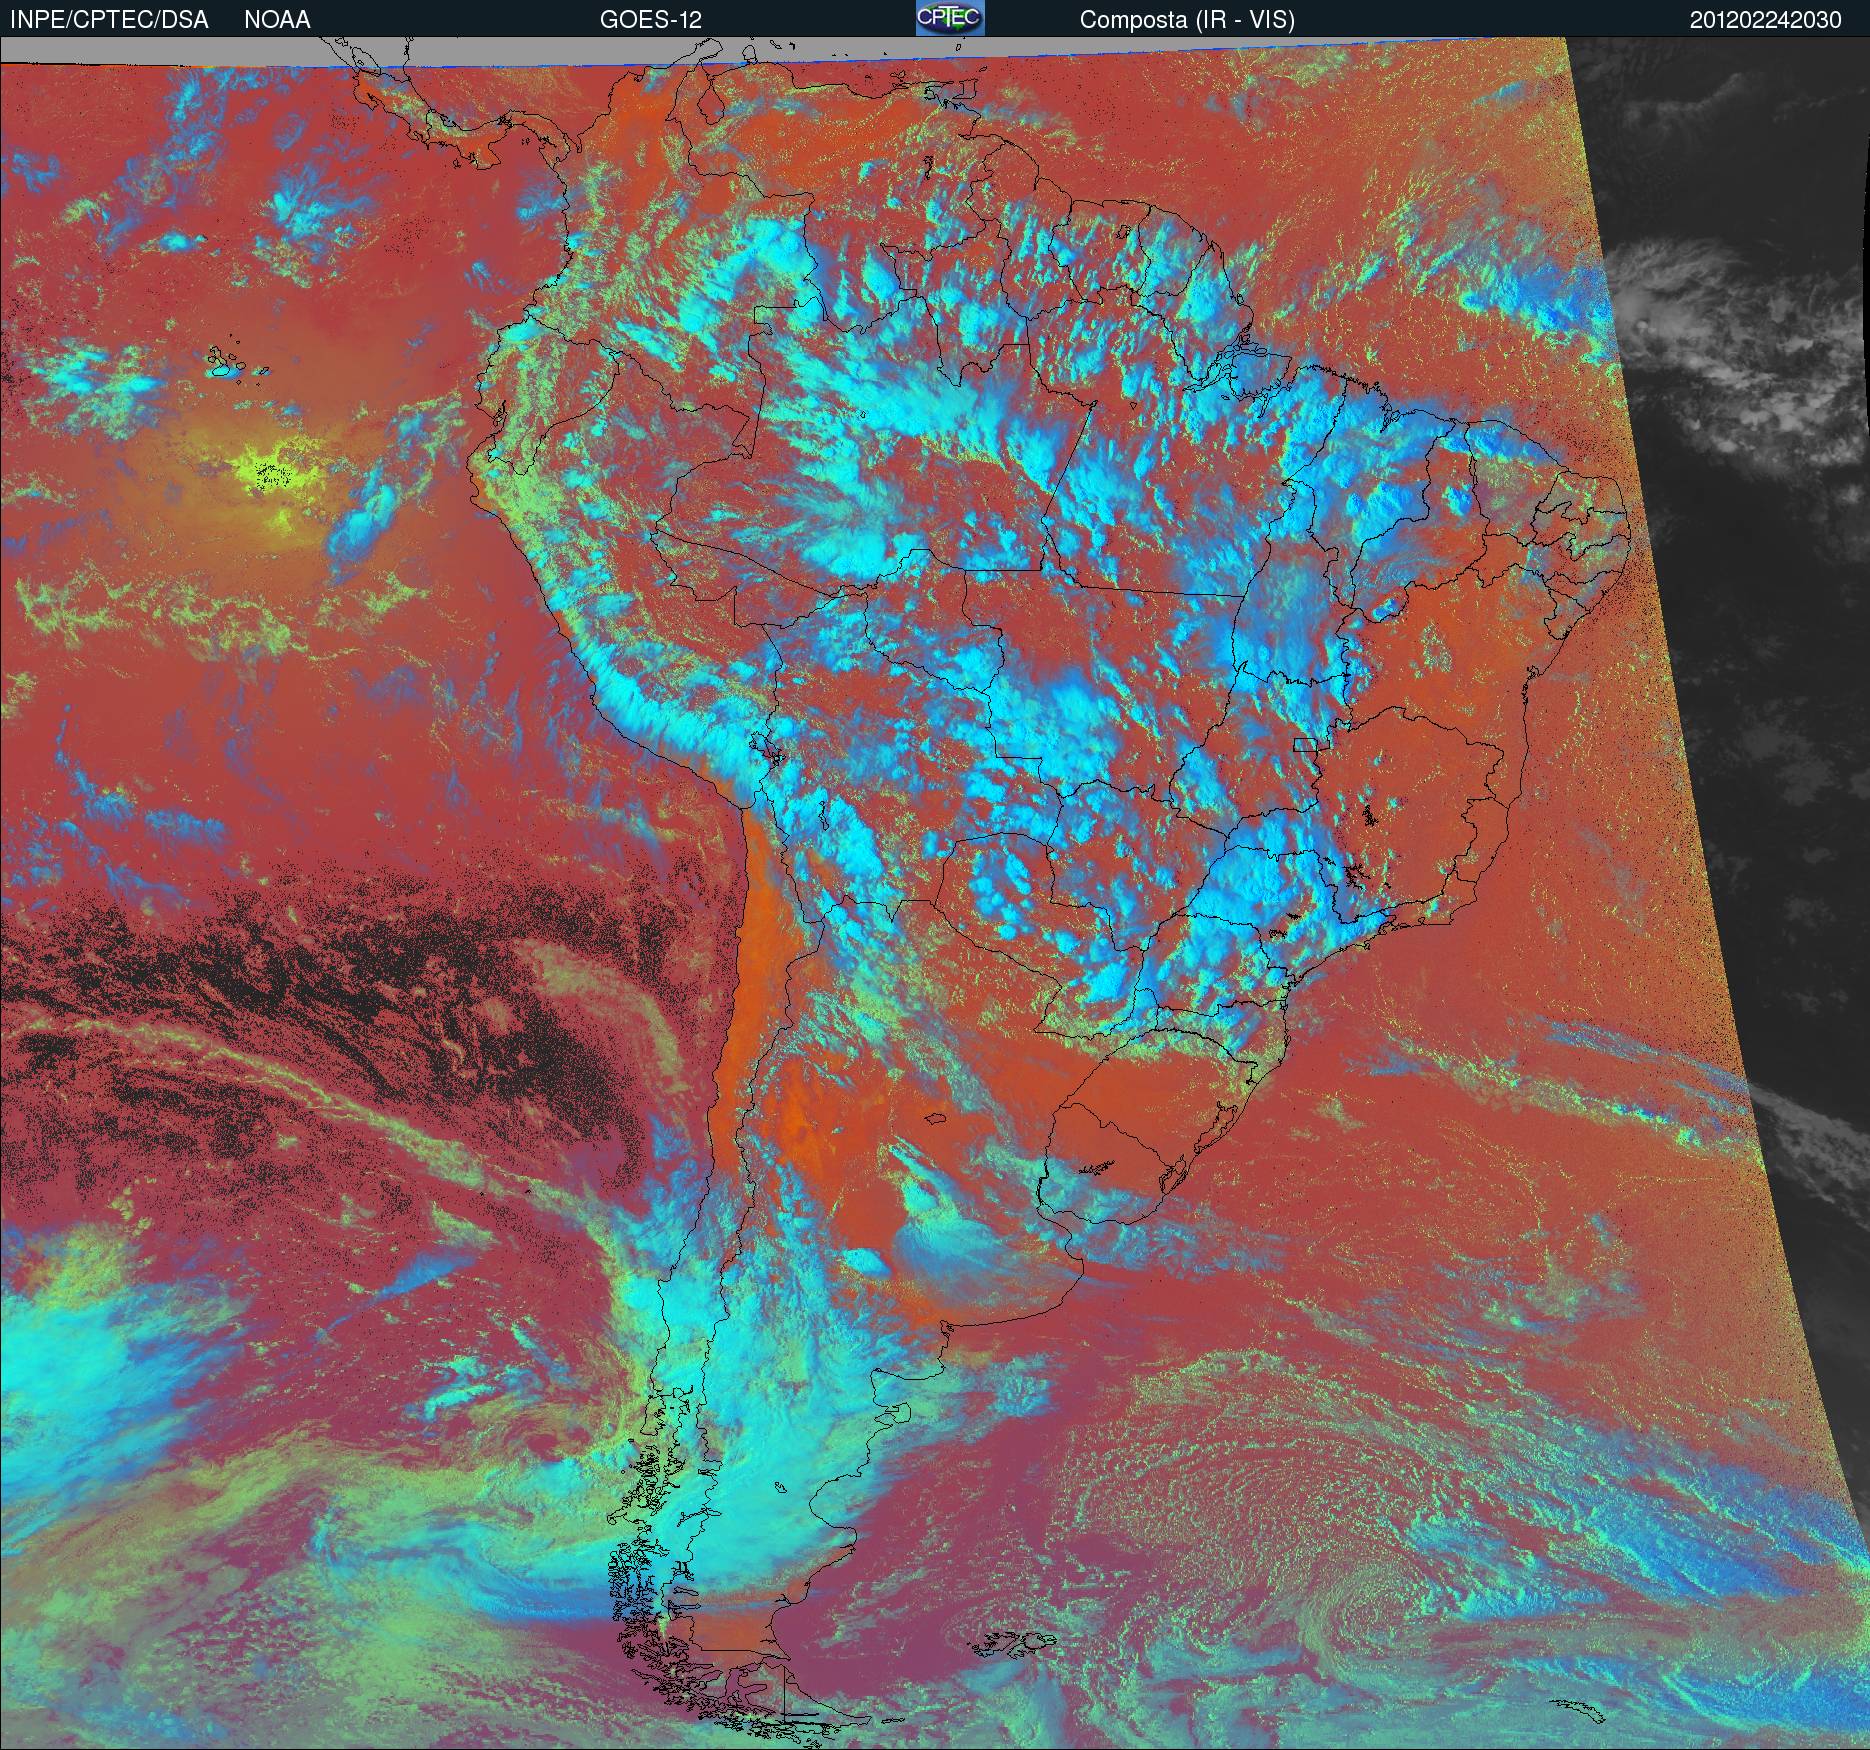
Task: Click the 201202242030 timestamp
Action: (1765, 20)
